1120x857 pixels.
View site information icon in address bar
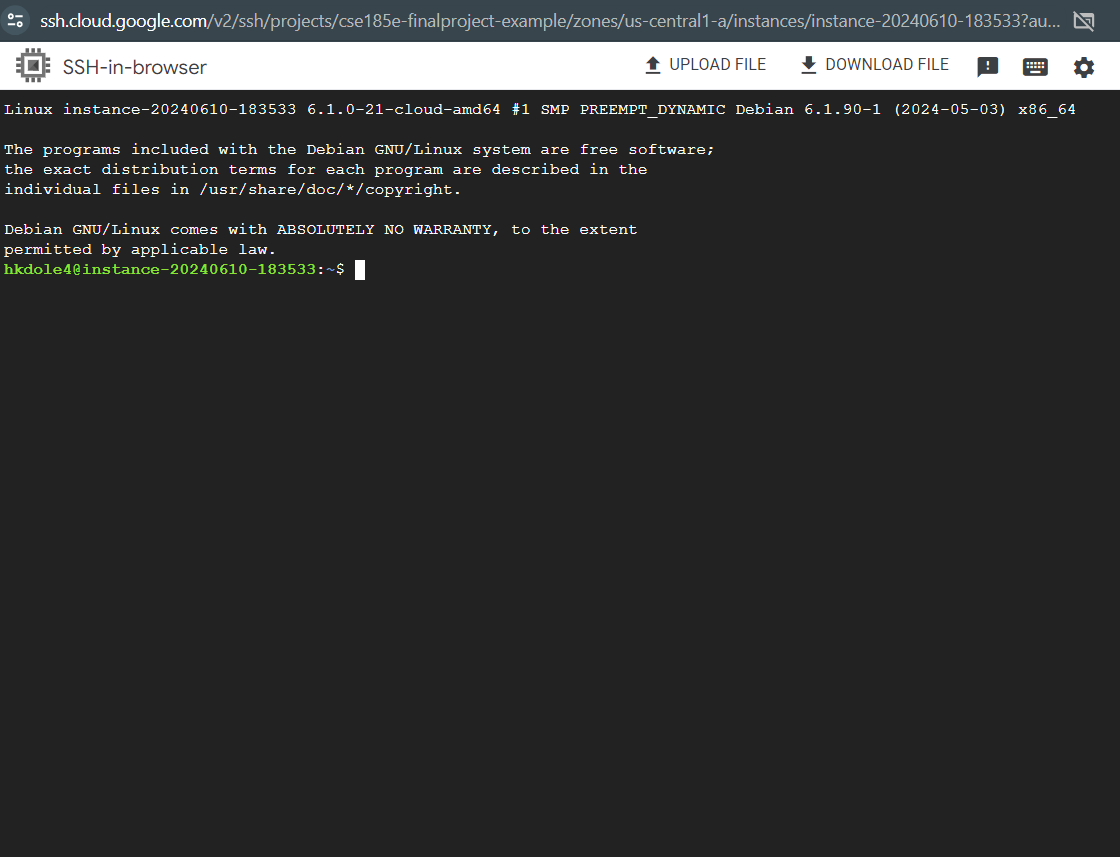point(15,20)
